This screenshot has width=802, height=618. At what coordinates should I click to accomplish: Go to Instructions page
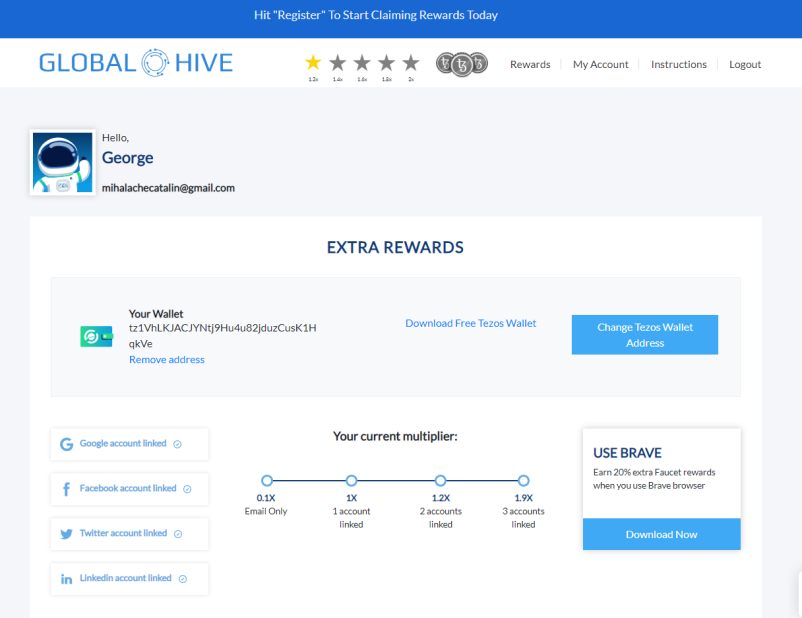(x=679, y=64)
